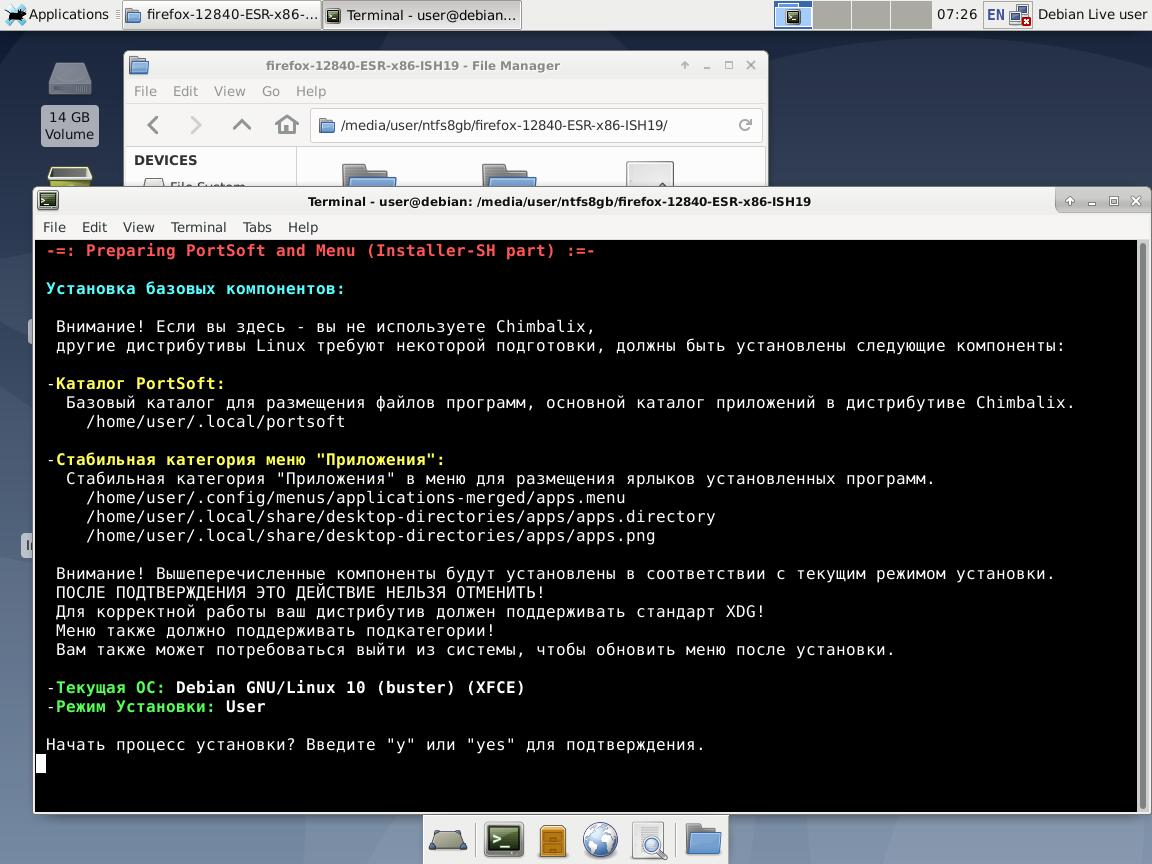The height and width of the screenshot is (864, 1152).
Task: Click Terminal's always-on-top arrow button
Action: [x=1070, y=201]
